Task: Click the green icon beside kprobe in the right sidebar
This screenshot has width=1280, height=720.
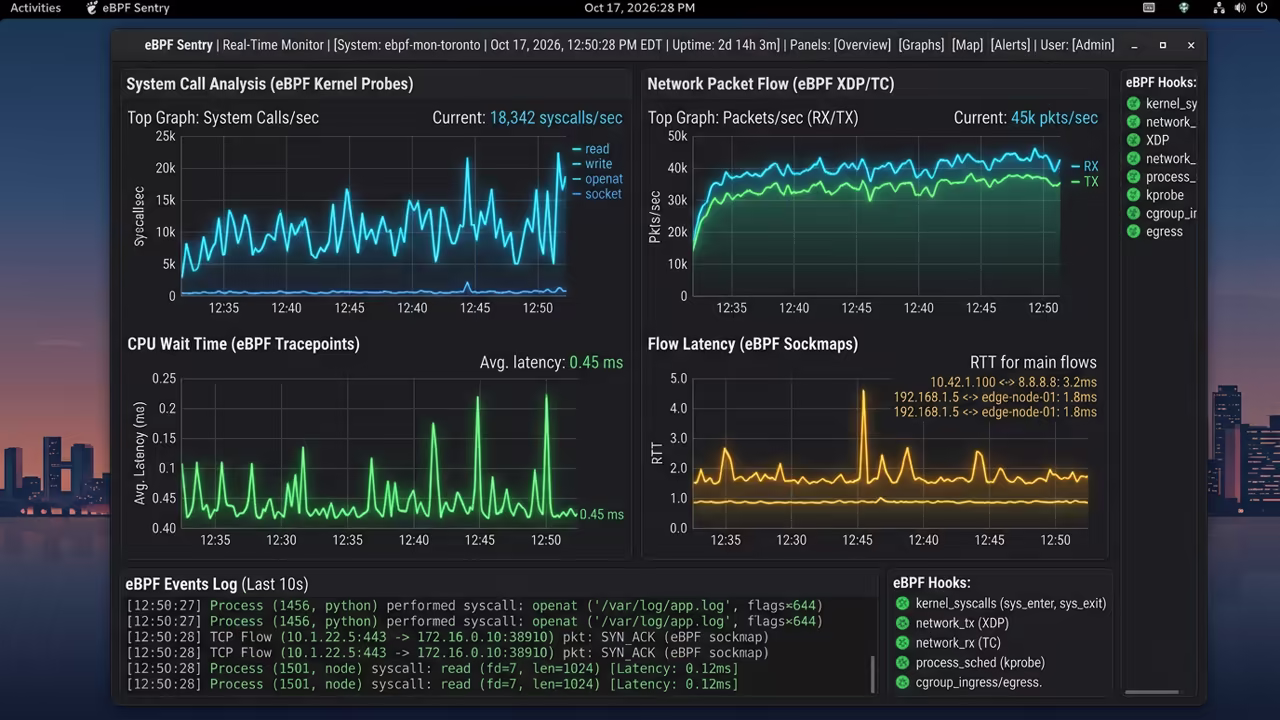Action: tap(1133, 195)
